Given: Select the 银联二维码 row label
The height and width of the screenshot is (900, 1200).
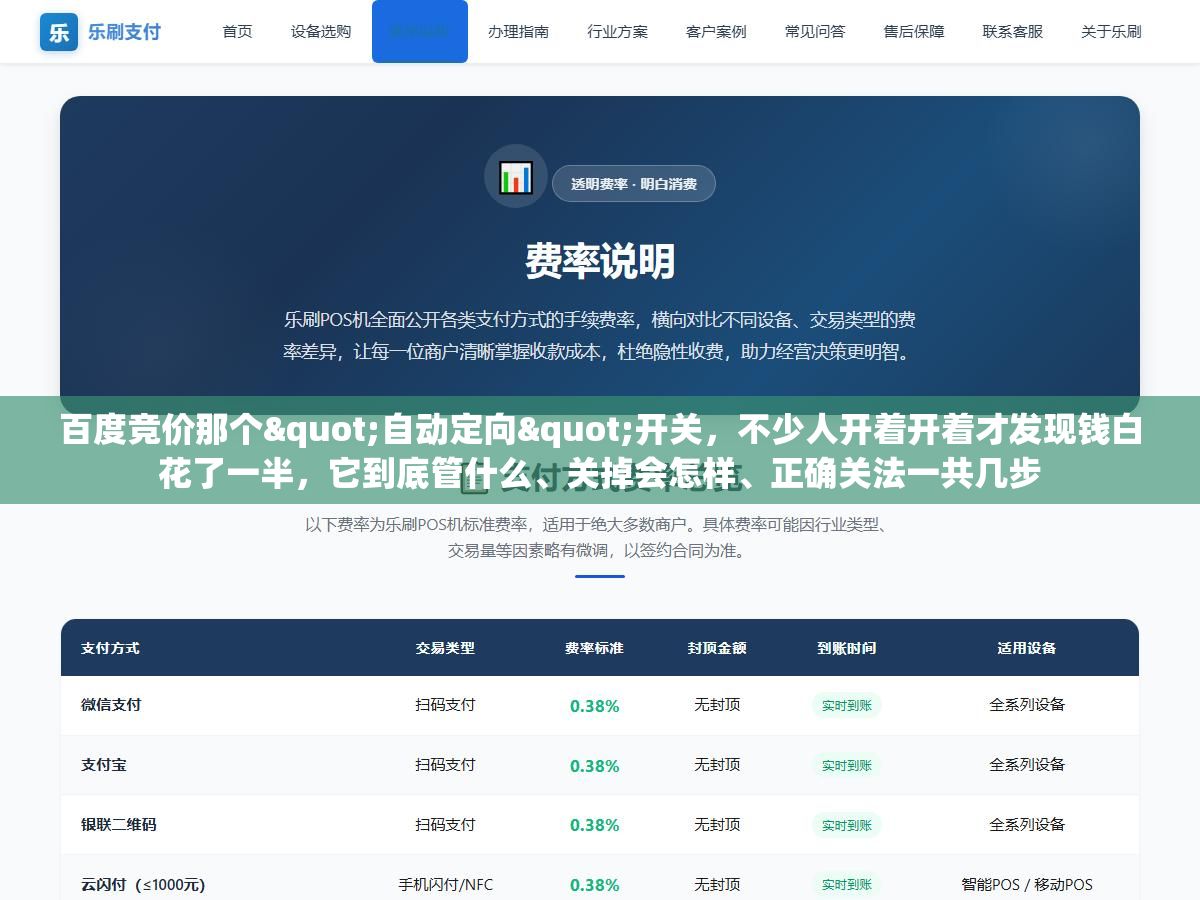Looking at the screenshot, I should [119, 824].
